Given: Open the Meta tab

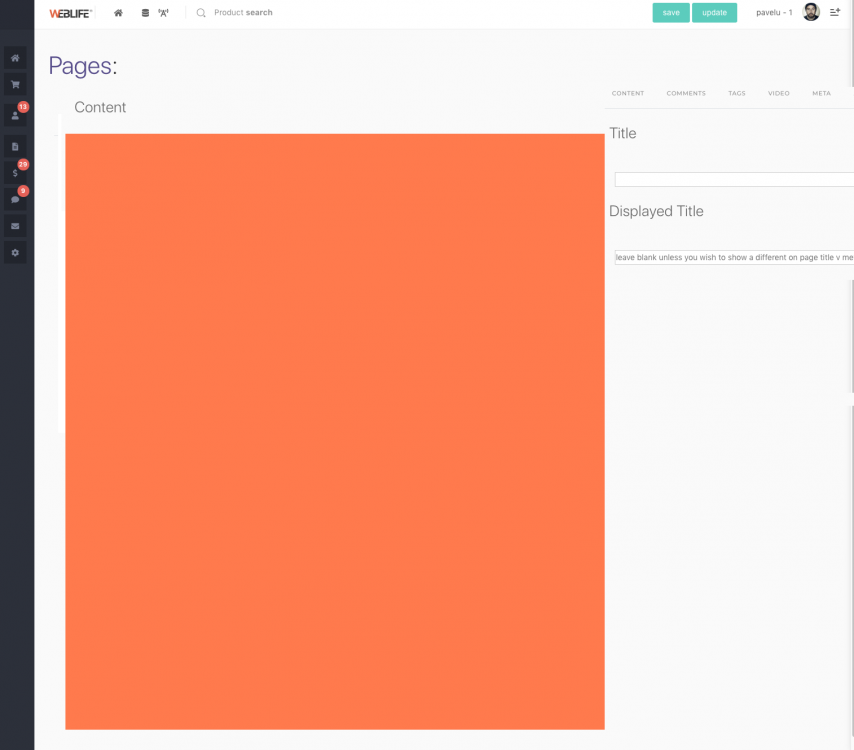Looking at the screenshot, I should [x=821, y=93].
